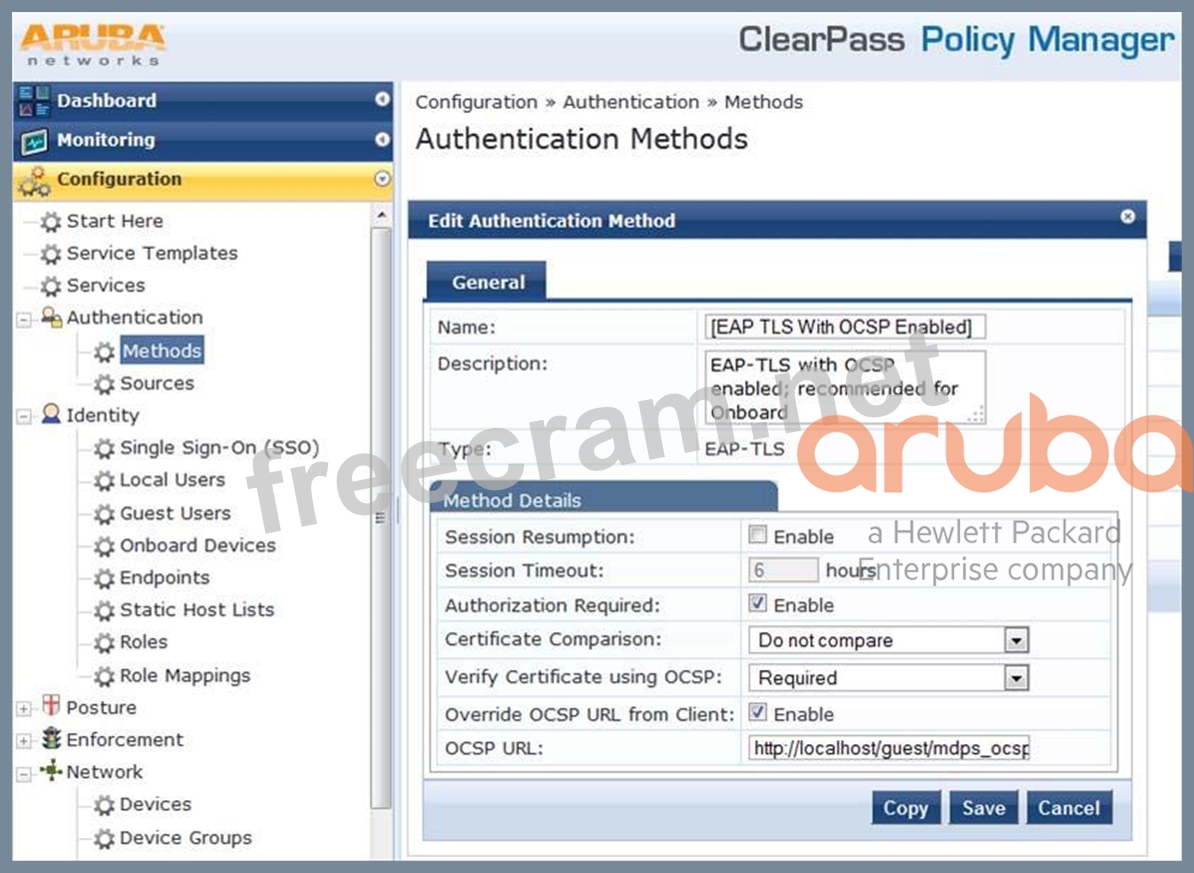The height and width of the screenshot is (873, 1194).
Task: Click the Identity person icon
Action: 51,414
